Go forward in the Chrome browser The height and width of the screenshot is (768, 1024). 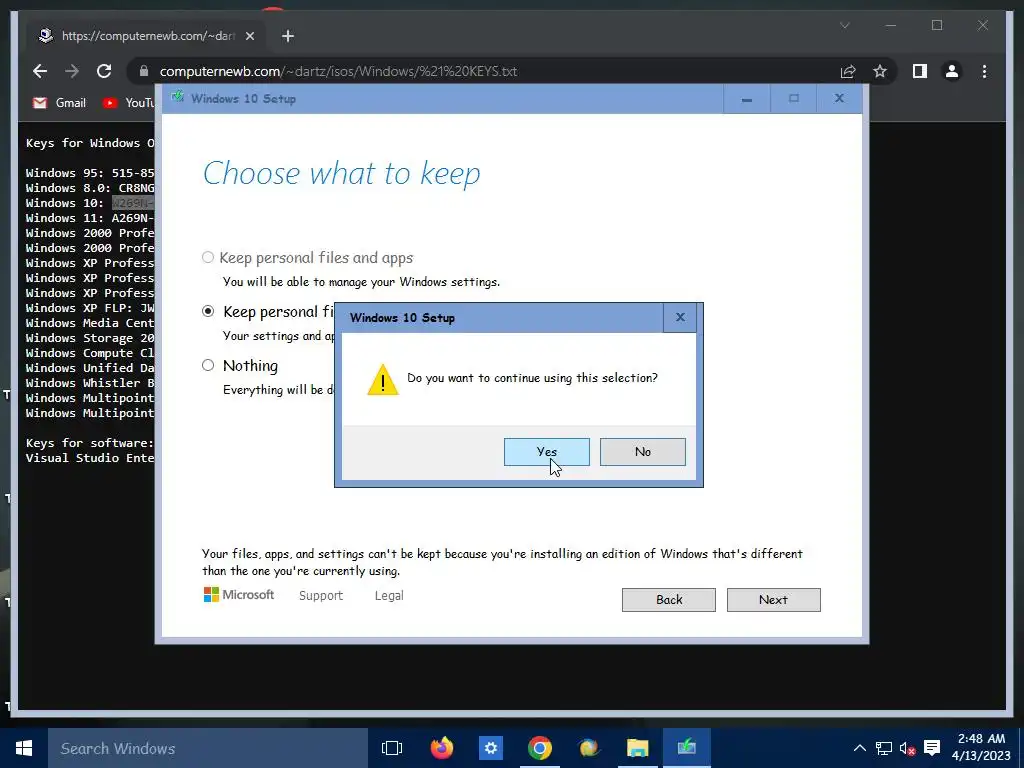click(72, 71)
